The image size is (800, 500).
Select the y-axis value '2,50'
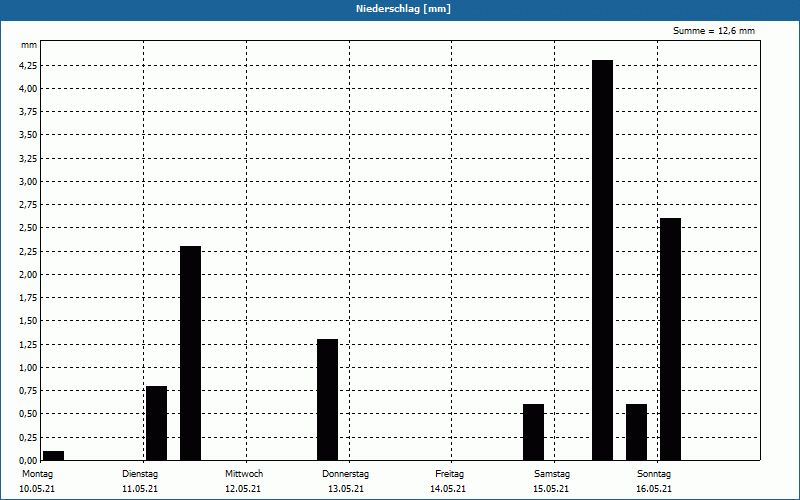tap(28, 228)
